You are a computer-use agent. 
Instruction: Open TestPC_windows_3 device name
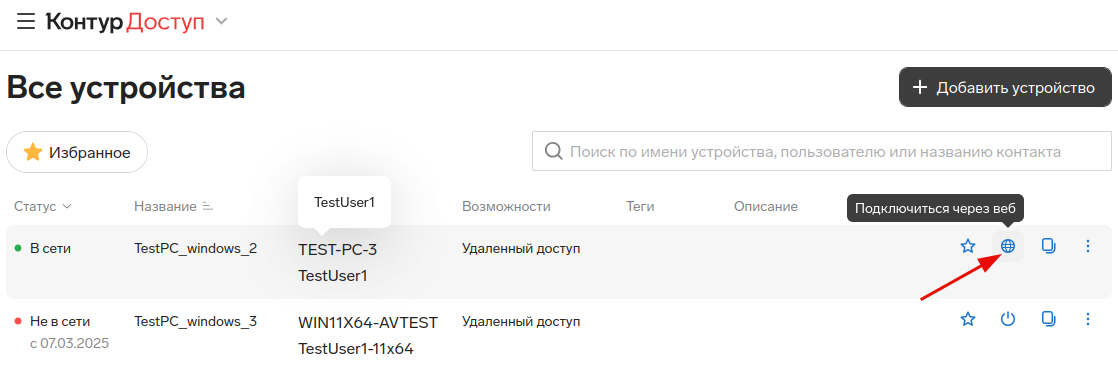195,321
